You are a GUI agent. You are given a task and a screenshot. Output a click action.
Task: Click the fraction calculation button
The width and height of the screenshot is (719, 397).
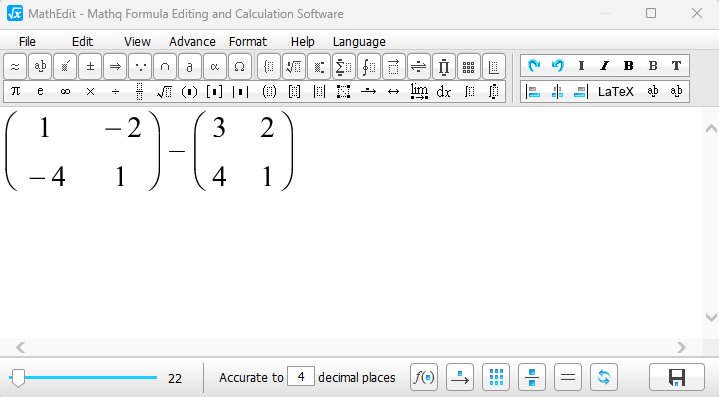(532, 377)
